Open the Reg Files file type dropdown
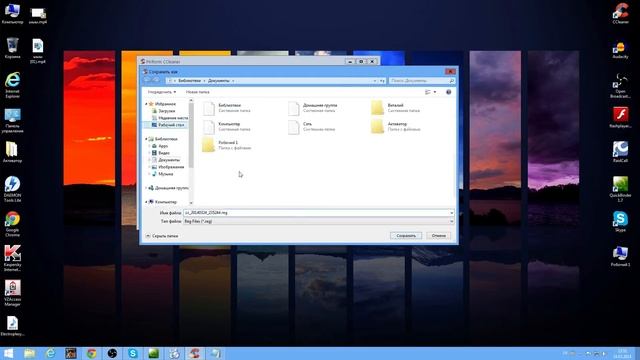This screenshot has height=360, width=640. (318, 221)
